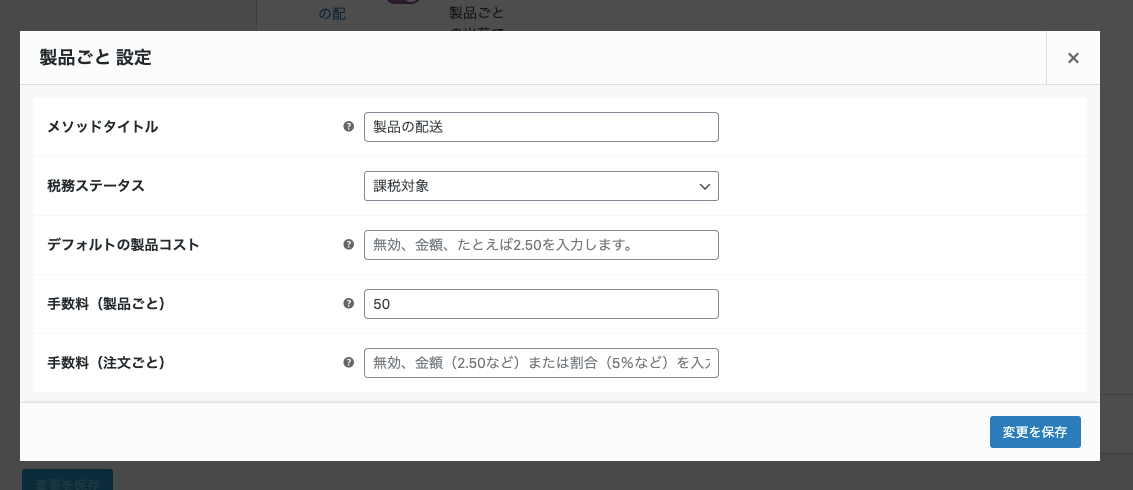
Task: Open the 税務ステータス dropdown
Action: click(541, 186)
